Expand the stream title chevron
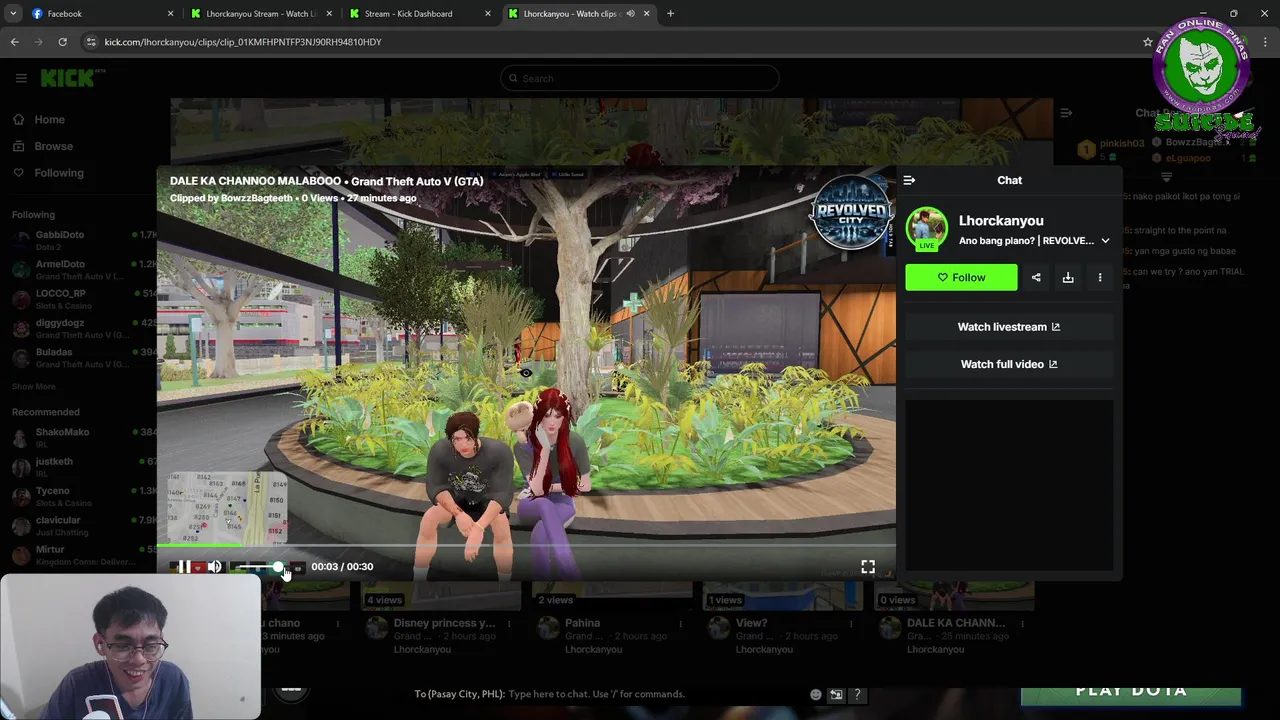Screen dimensions: 1280x720 (x=1105, y=241)
